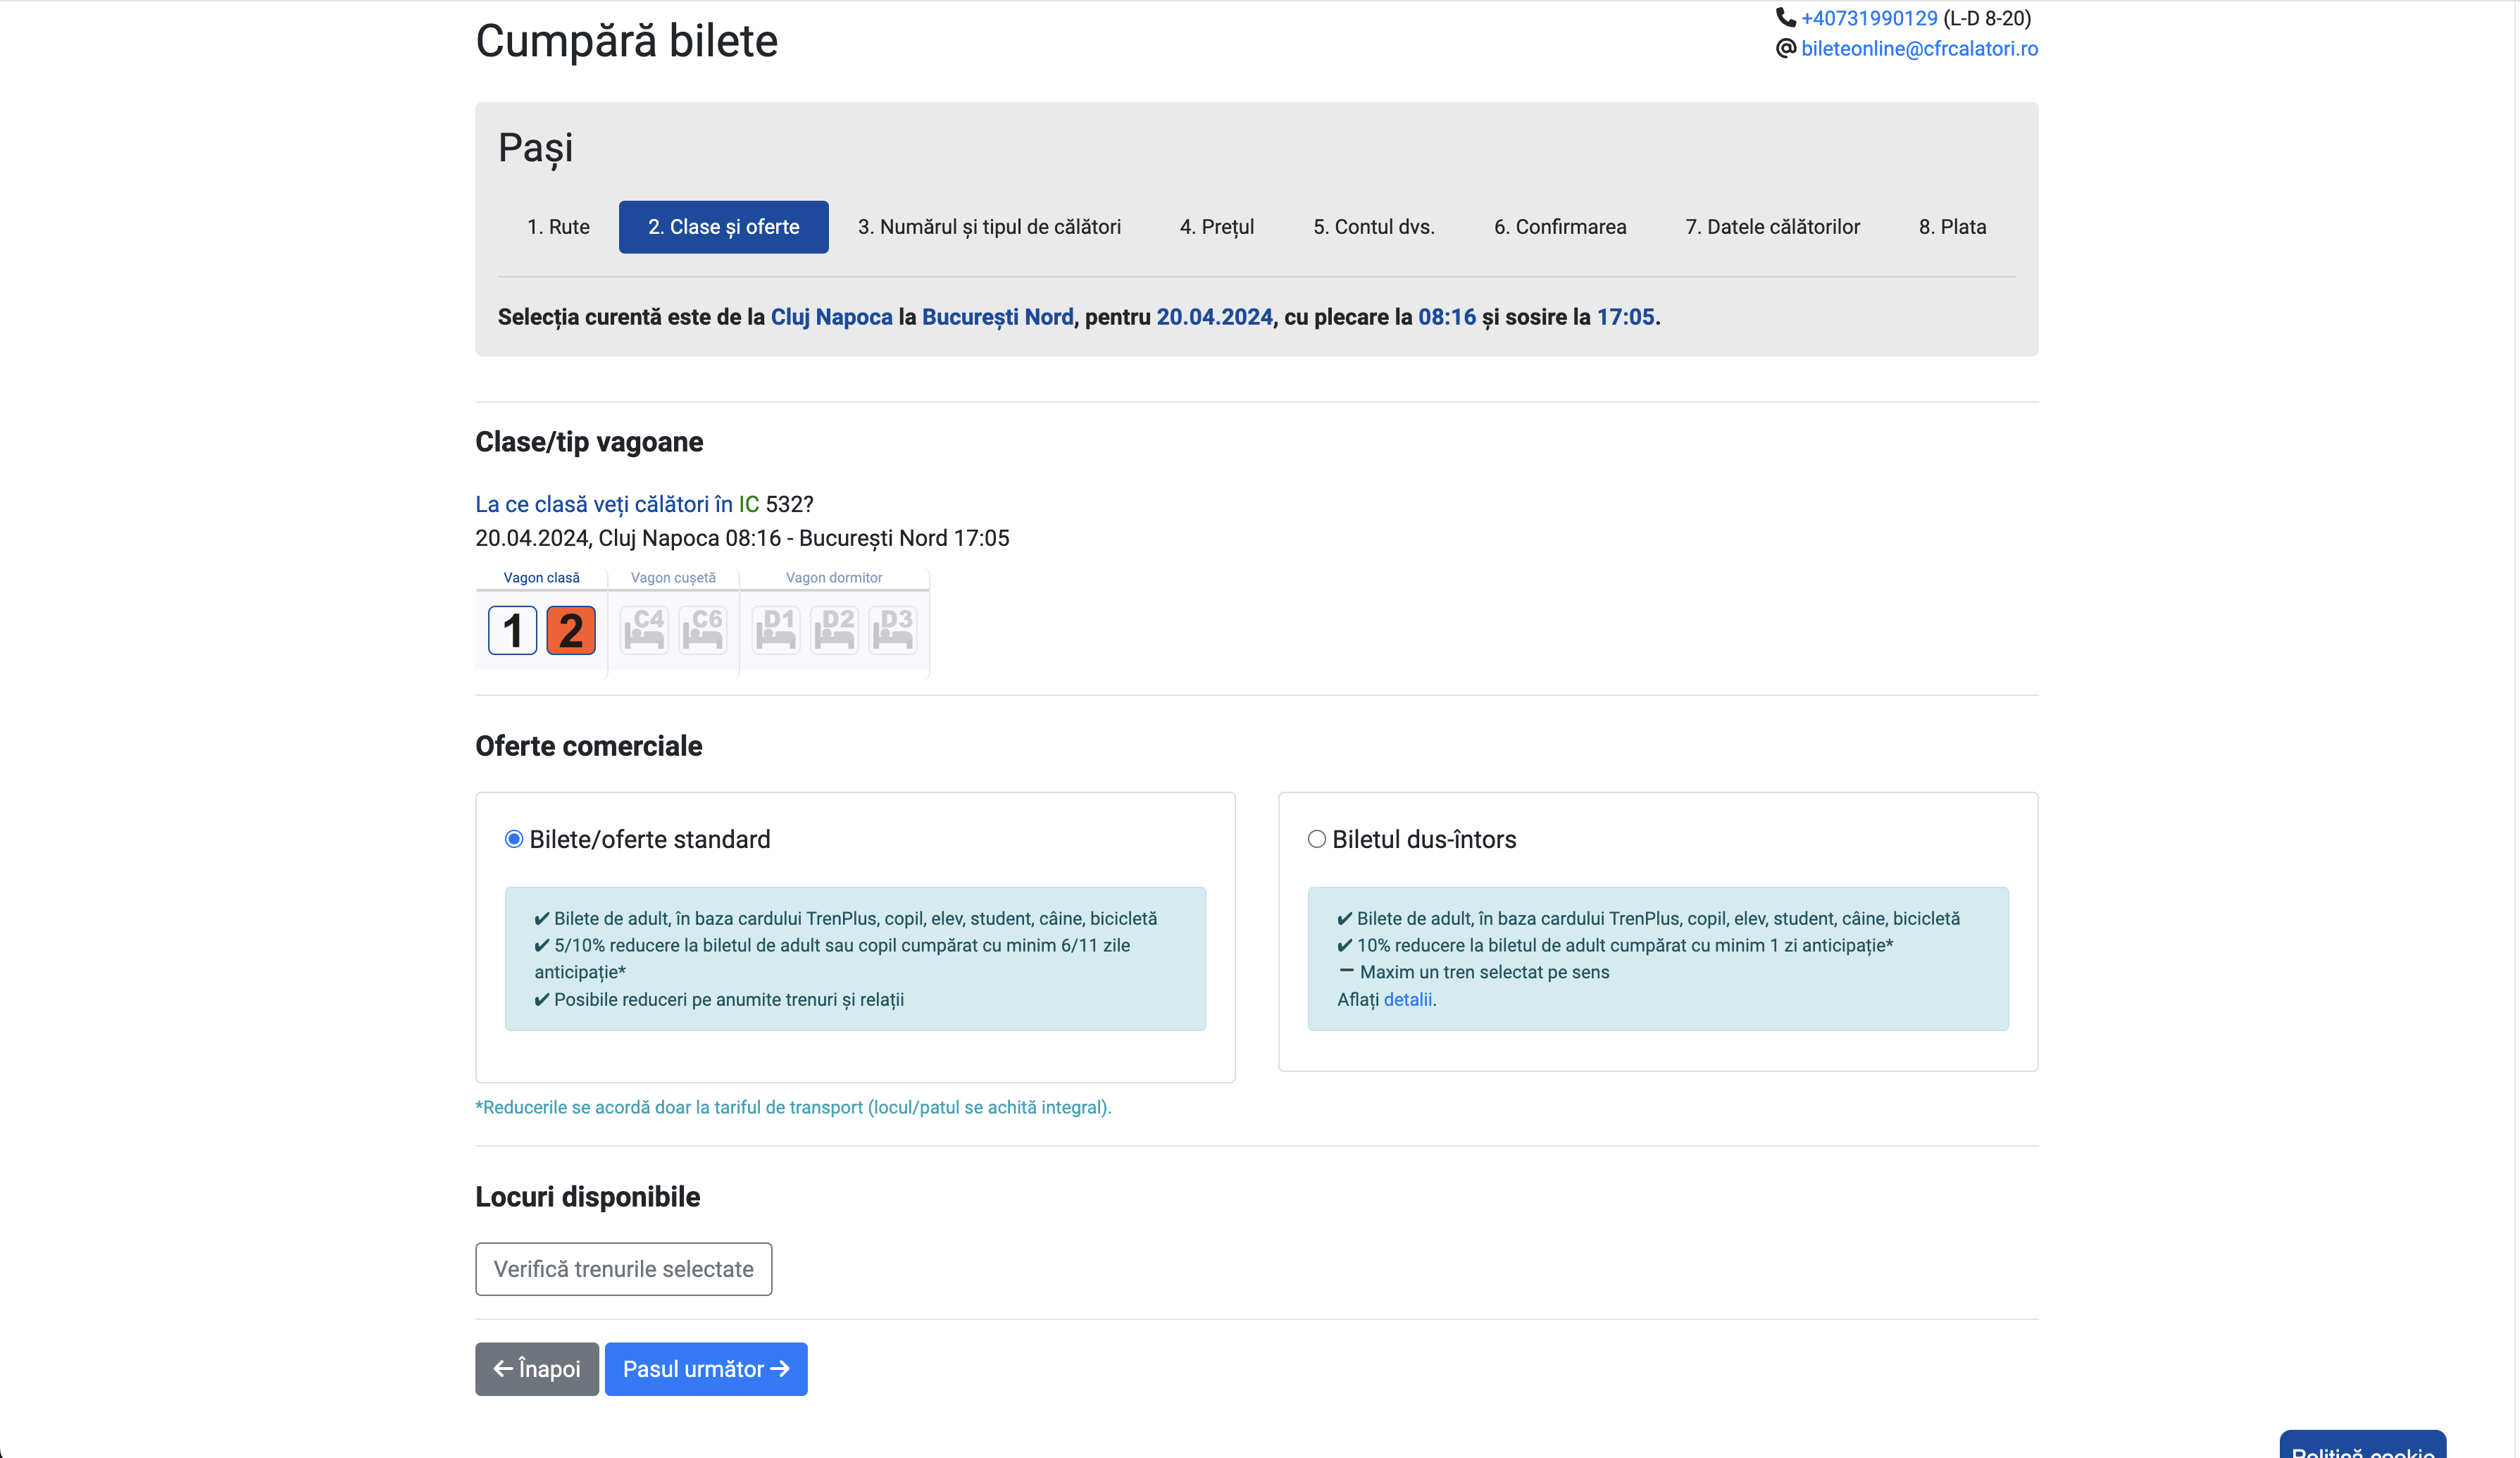The height and width of the screenshot is (1458, 2520).
Task: Go back with Înapoi button
Action: click(537, 1369)
